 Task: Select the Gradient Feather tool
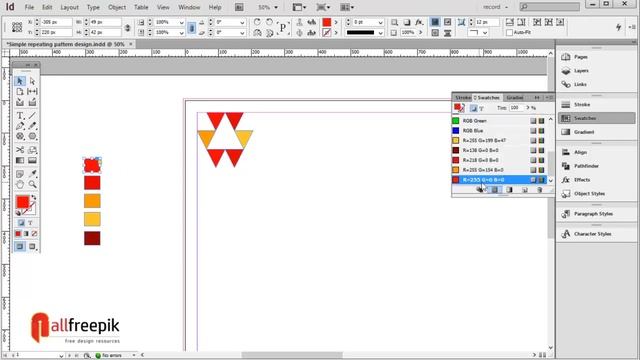point(32,160)
